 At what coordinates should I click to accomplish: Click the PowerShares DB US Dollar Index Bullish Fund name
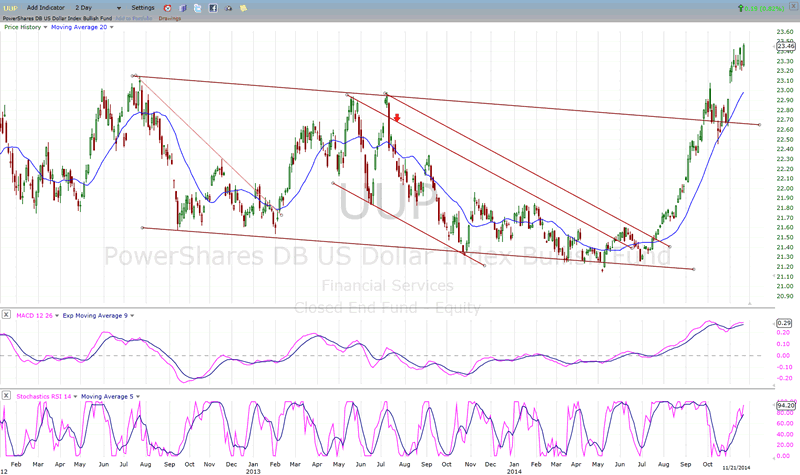coord(57,18)
